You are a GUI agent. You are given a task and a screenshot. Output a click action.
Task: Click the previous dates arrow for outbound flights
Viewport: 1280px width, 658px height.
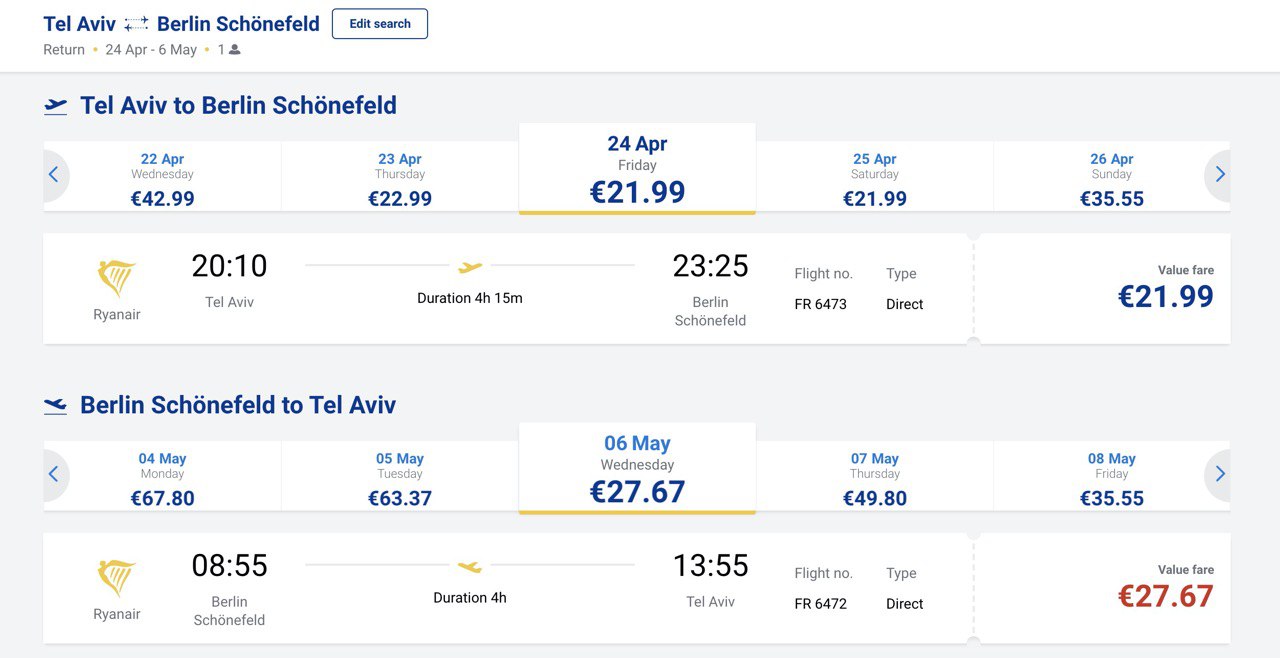[54, 175]
